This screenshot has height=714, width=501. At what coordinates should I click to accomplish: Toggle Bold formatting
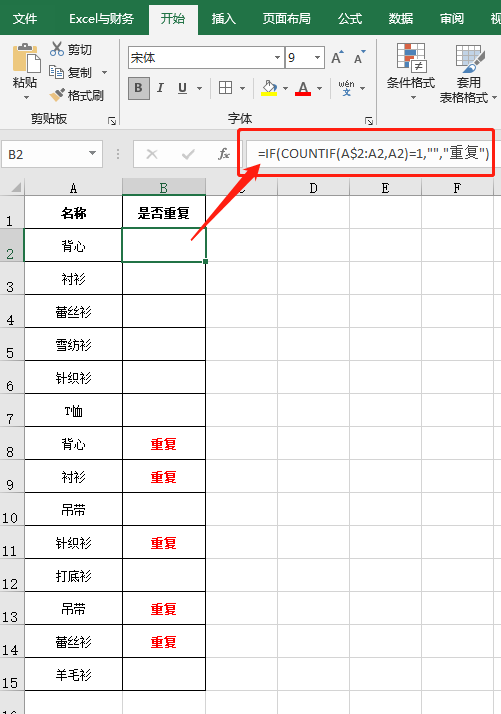[138, 88]
